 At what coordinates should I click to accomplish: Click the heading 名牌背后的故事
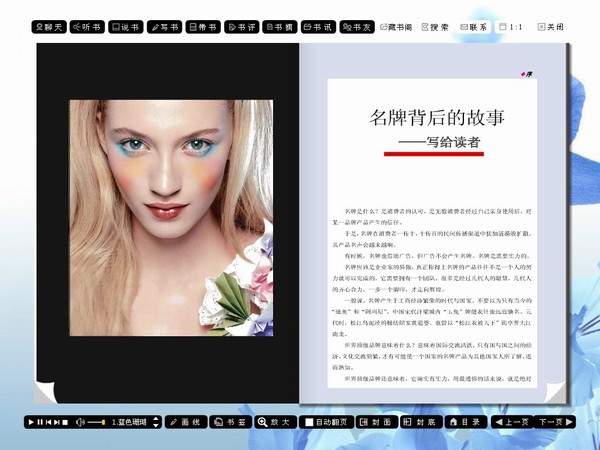click(x=437, y=117)
